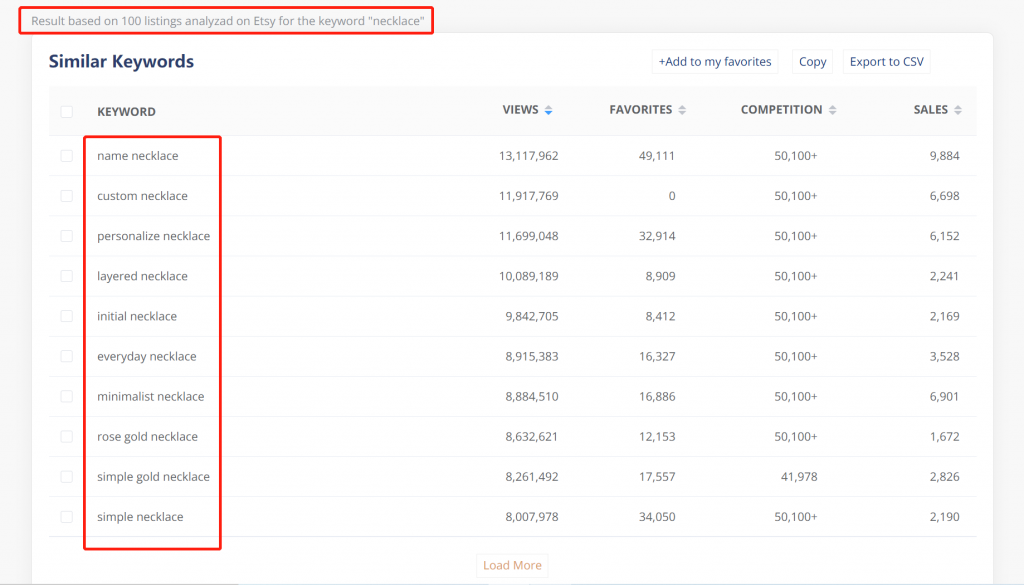This screenshot has width=1024, height=585.
Task: Sort table by Competition column arrow
Action: [832, 110]
